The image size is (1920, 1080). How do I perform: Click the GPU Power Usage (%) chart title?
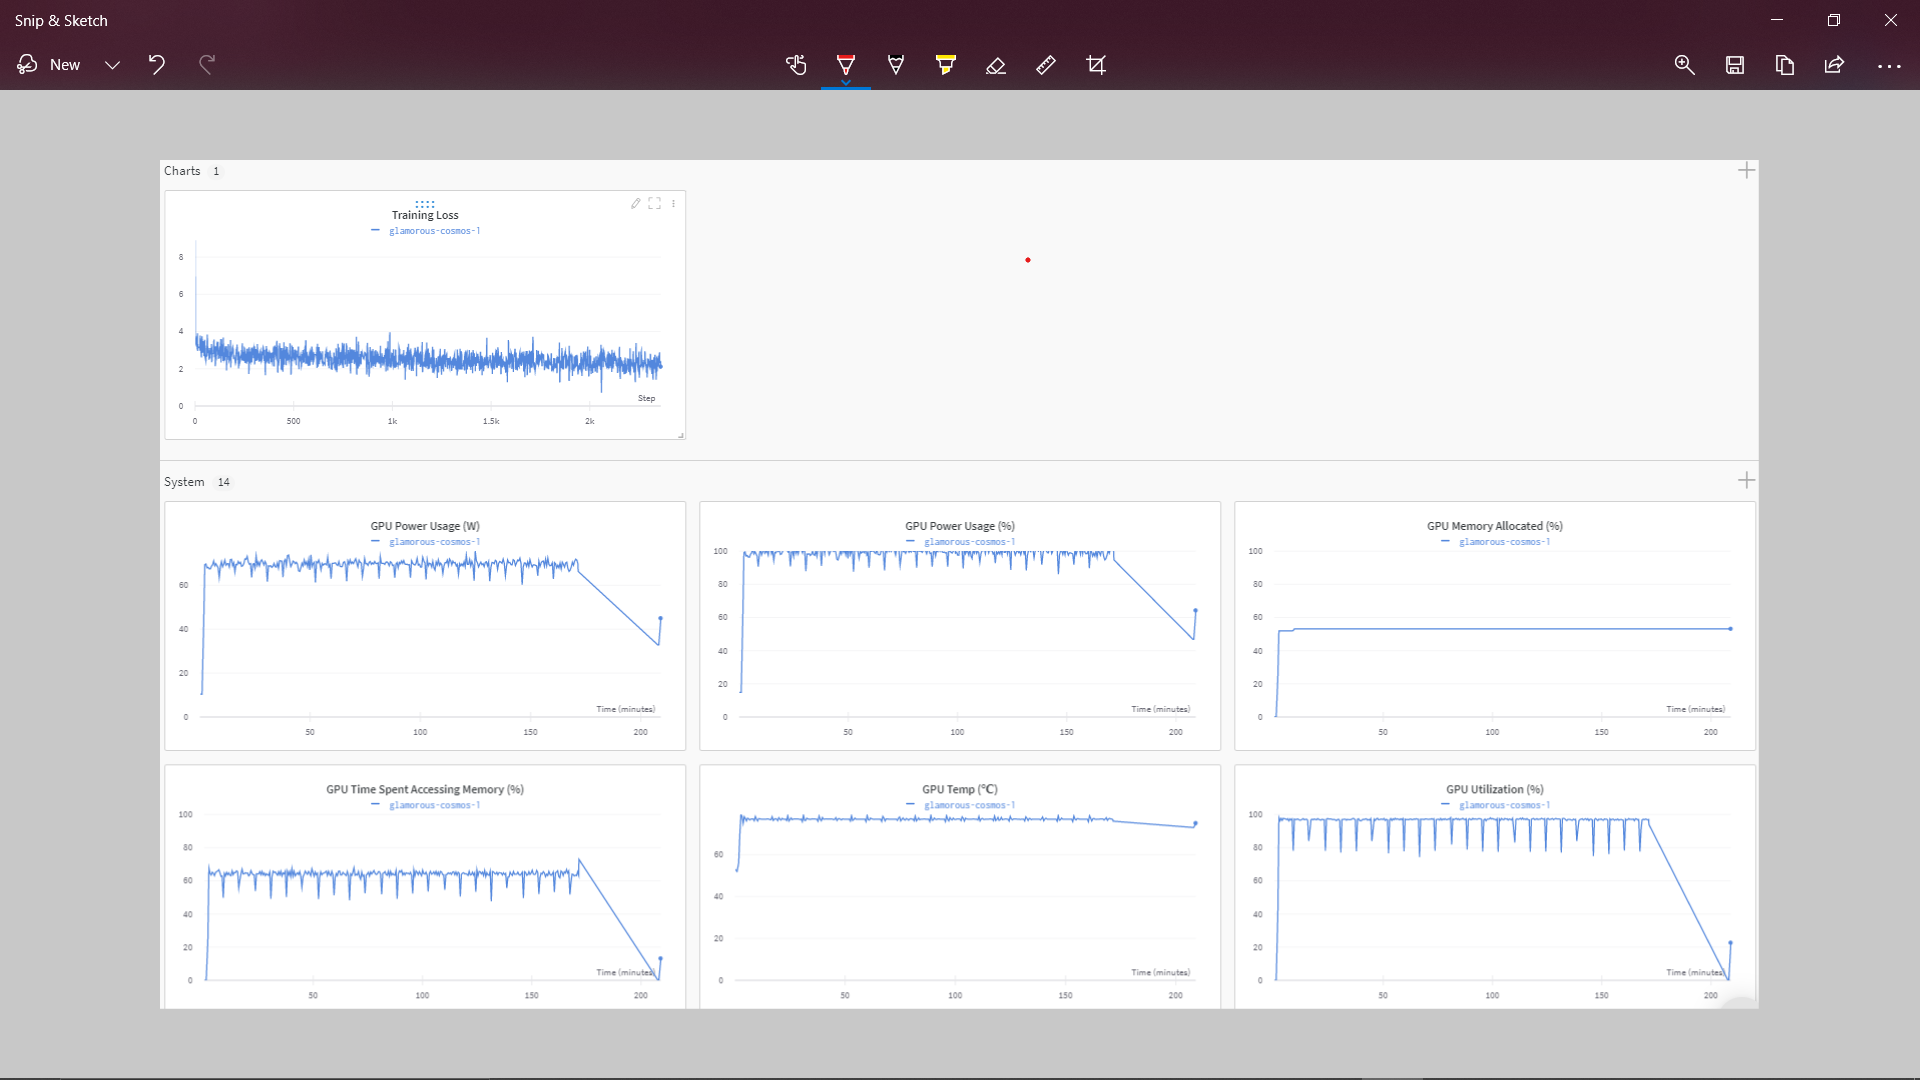point(960,526)
